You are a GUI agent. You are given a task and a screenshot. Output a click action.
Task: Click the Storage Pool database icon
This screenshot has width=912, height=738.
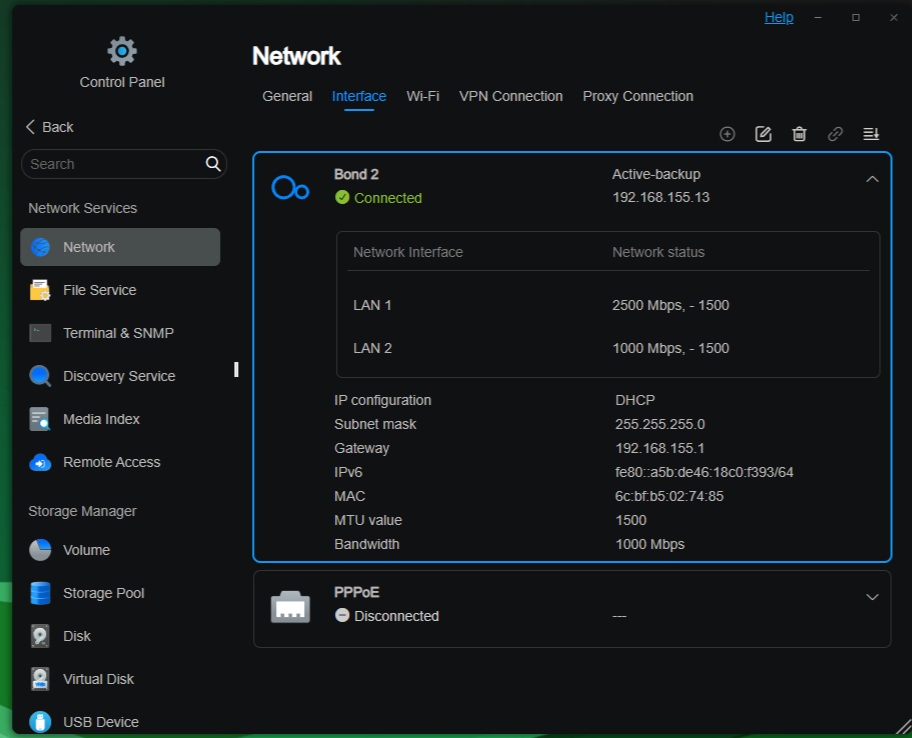40,593
